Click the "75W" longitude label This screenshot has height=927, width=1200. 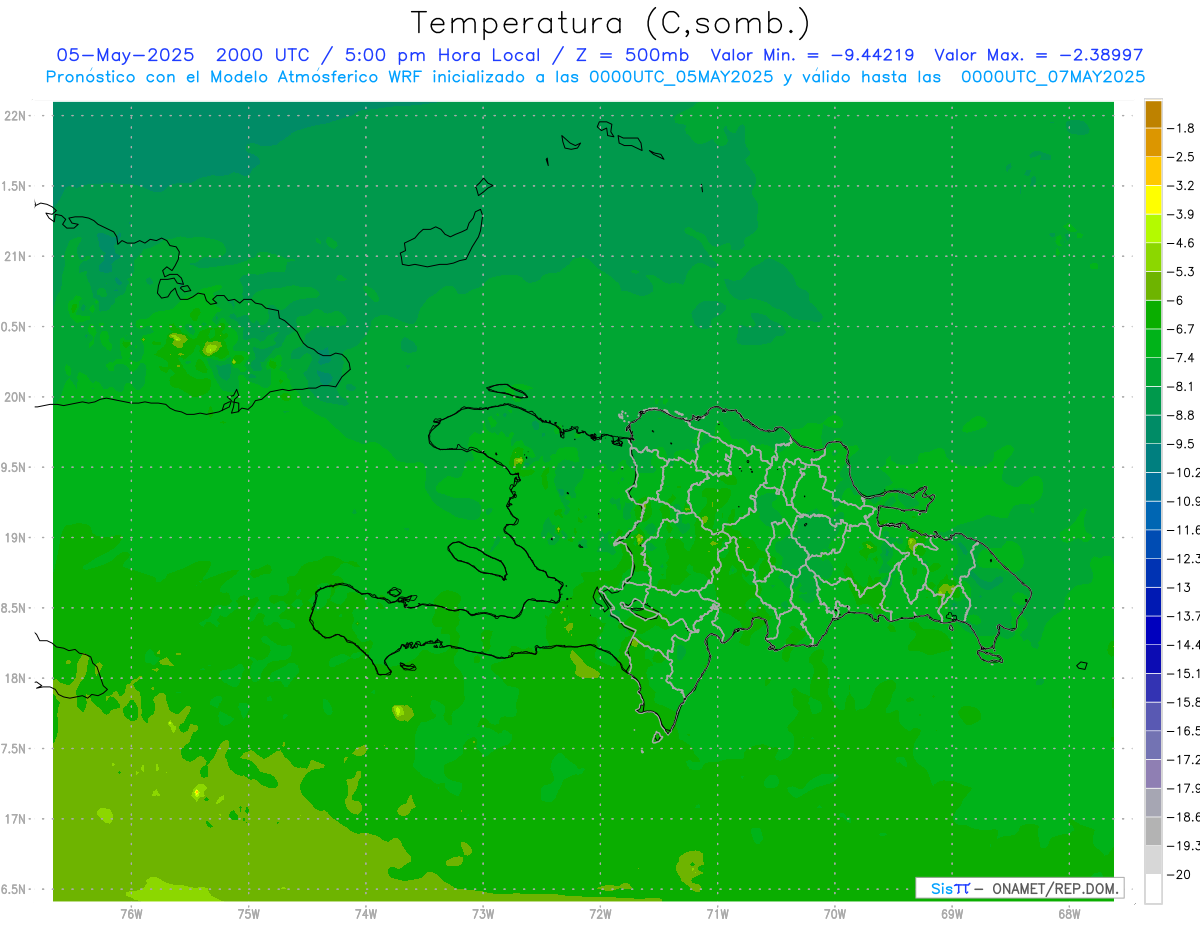pyautogui.click(x=249, y=913)
